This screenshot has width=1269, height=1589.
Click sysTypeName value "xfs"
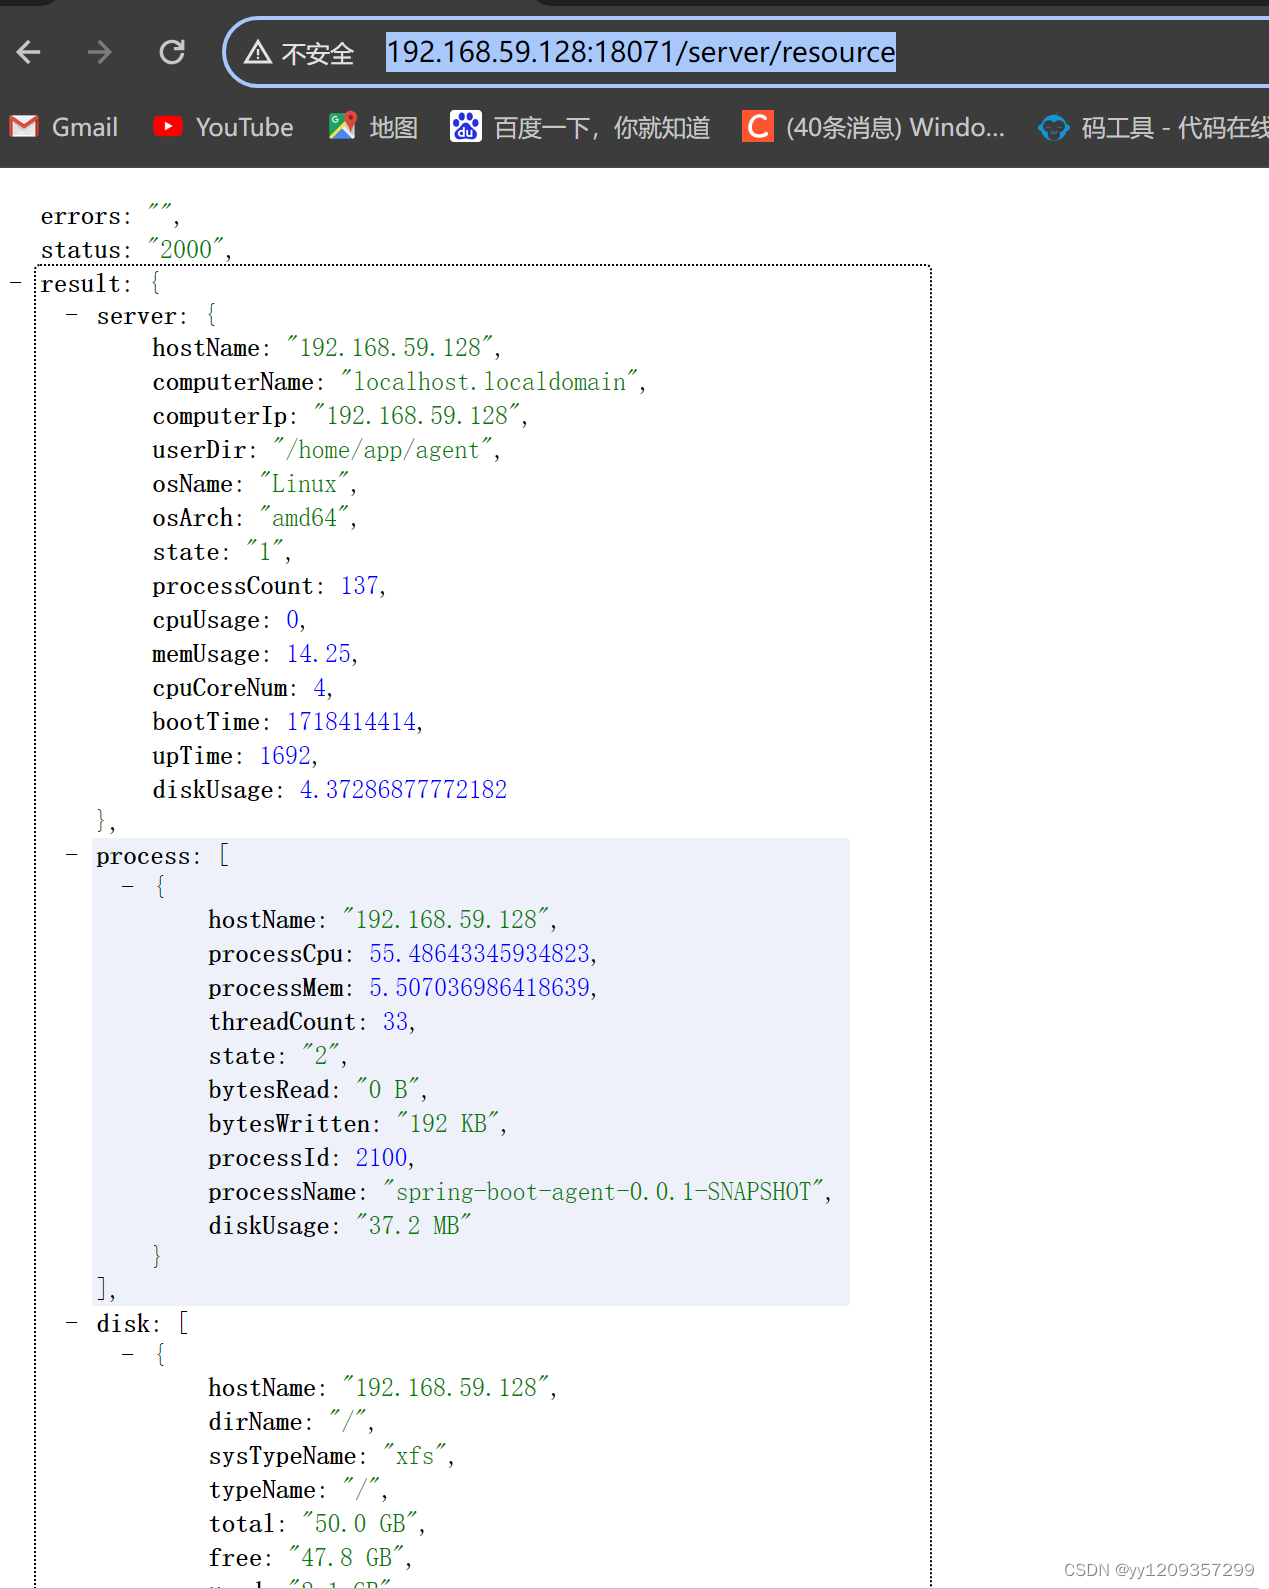[415, 1456]
